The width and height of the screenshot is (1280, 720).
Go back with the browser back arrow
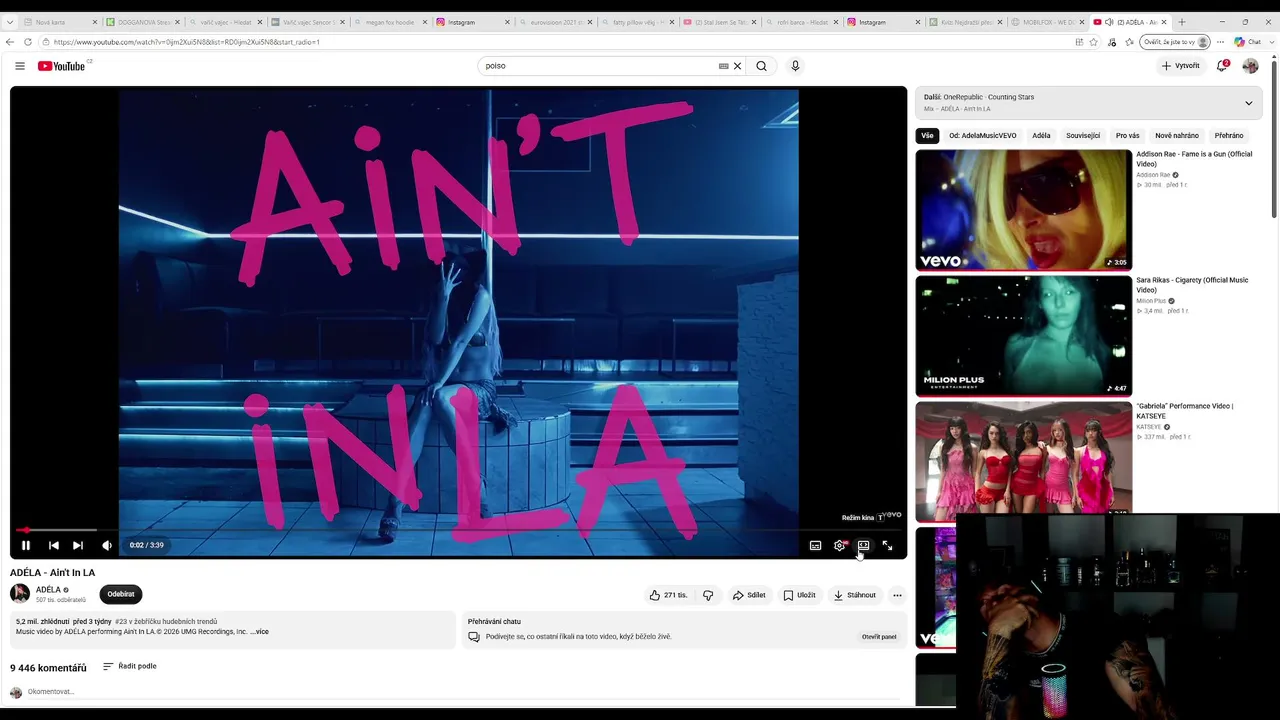click(x=10, y=42)
